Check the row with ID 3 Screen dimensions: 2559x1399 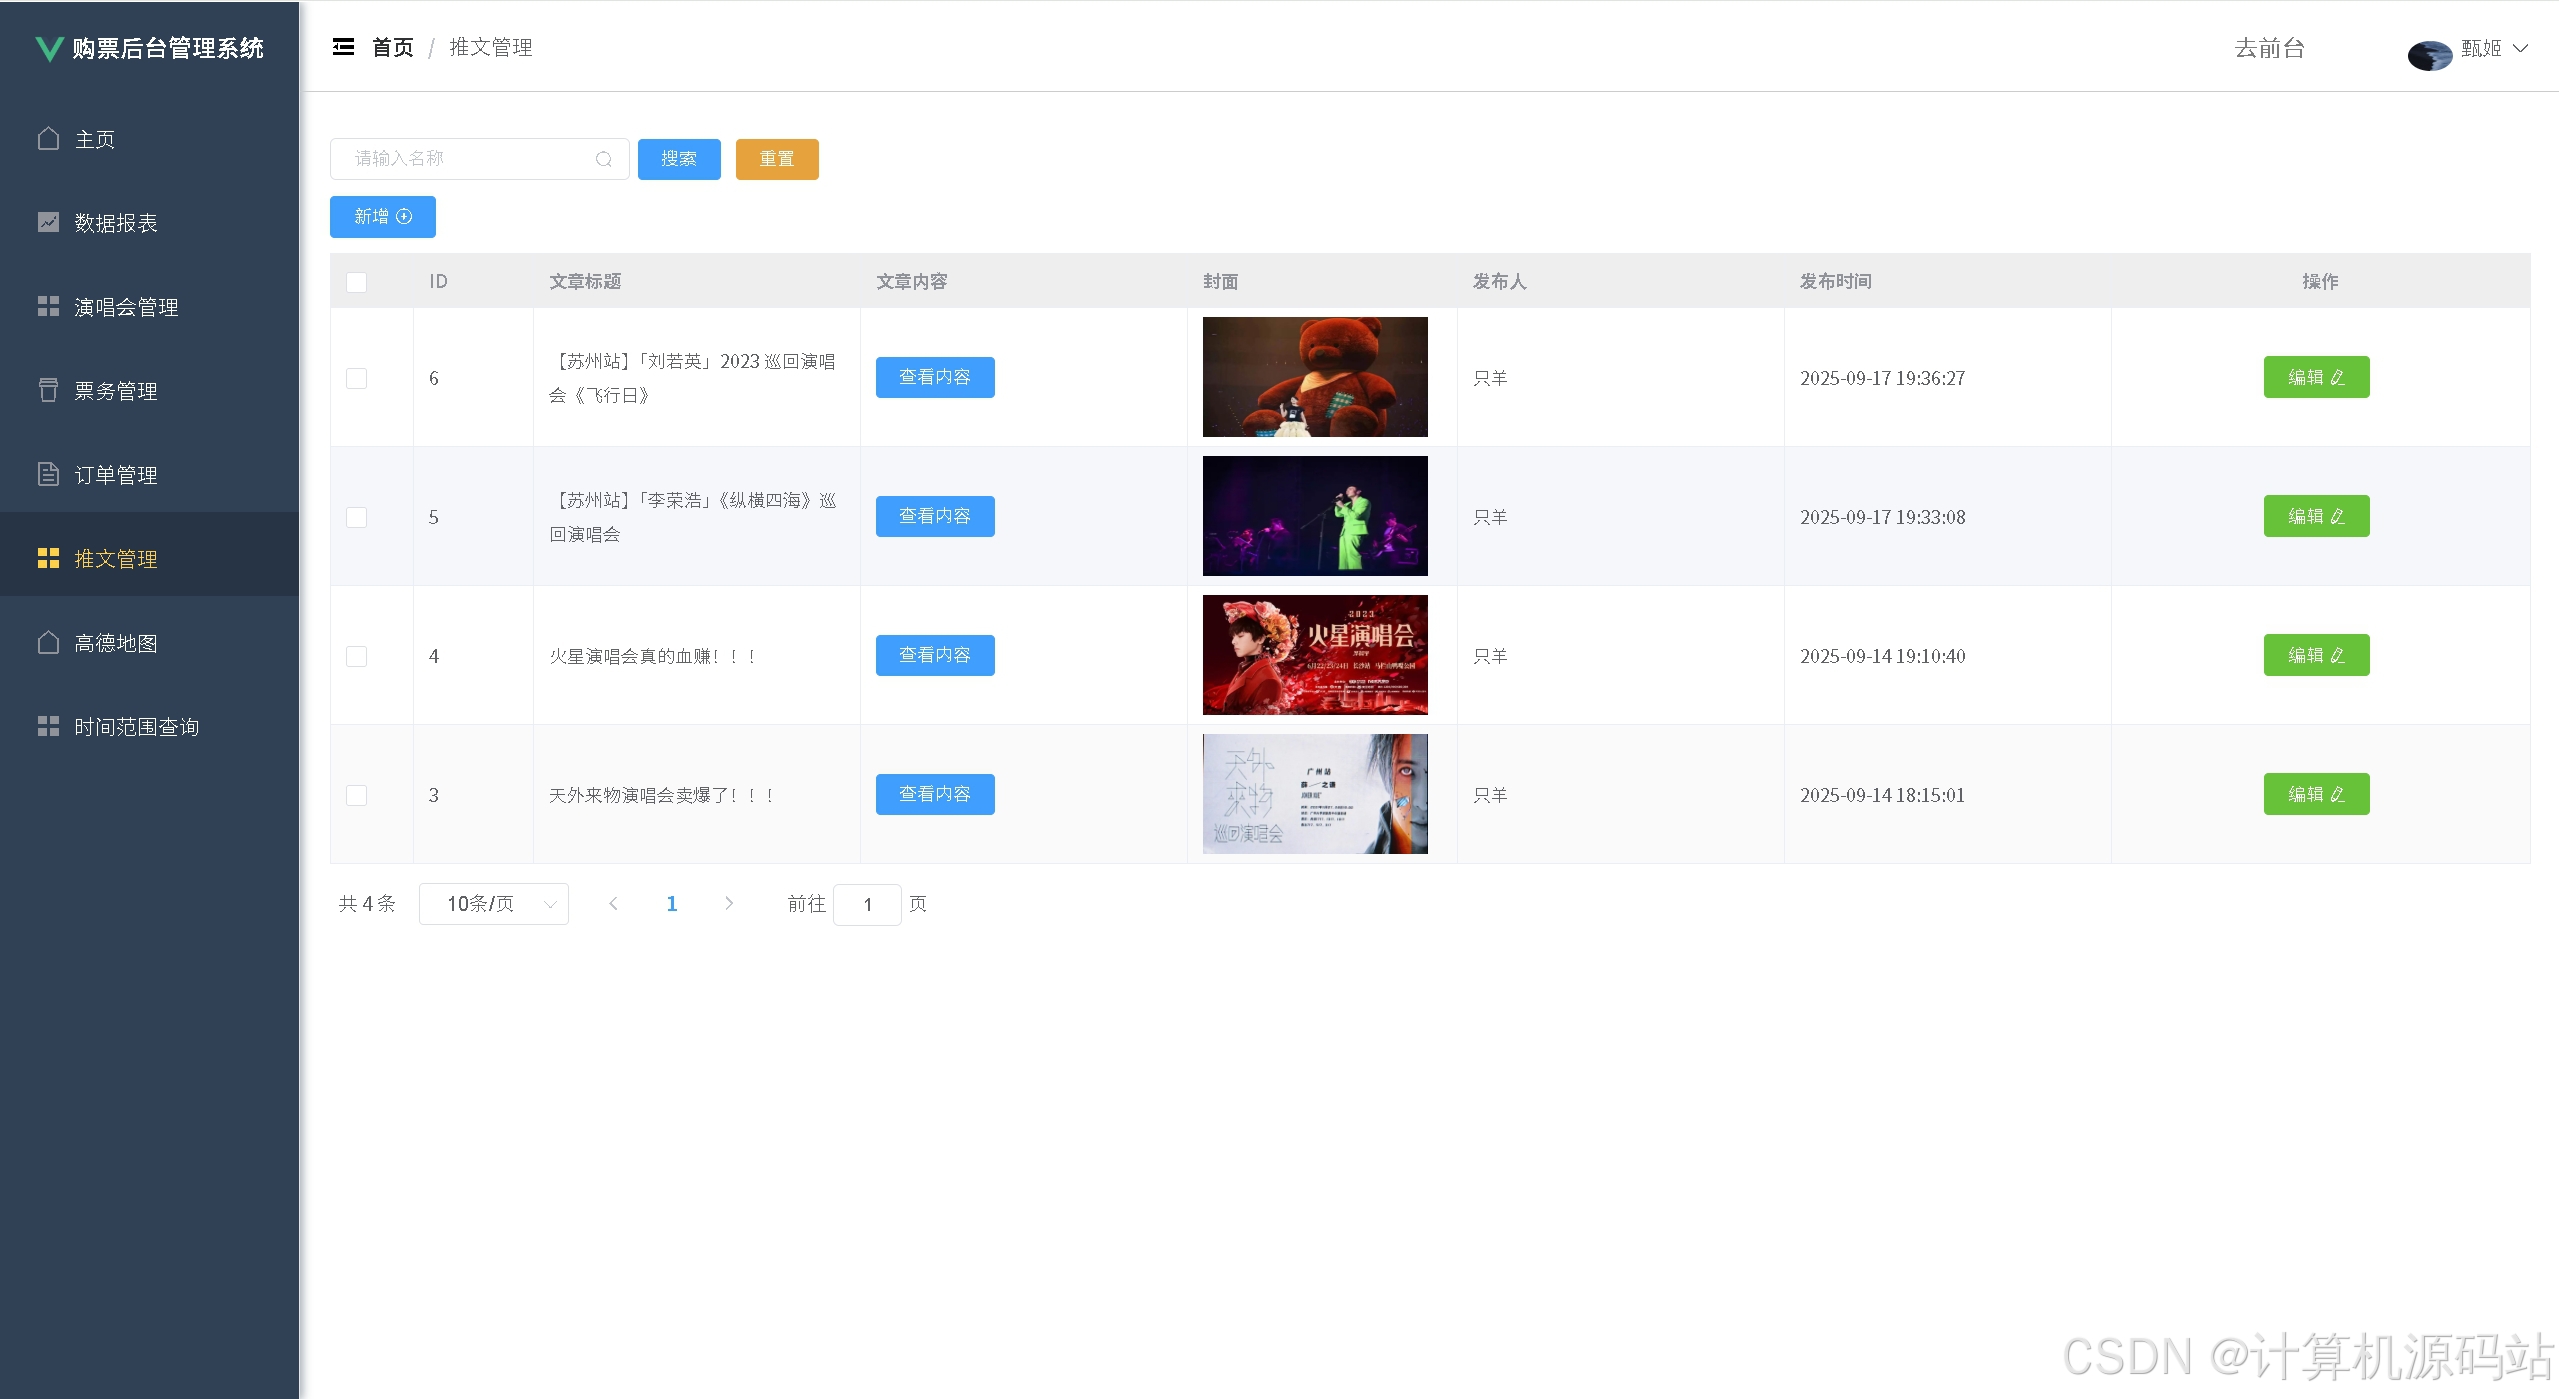[356, 795]
